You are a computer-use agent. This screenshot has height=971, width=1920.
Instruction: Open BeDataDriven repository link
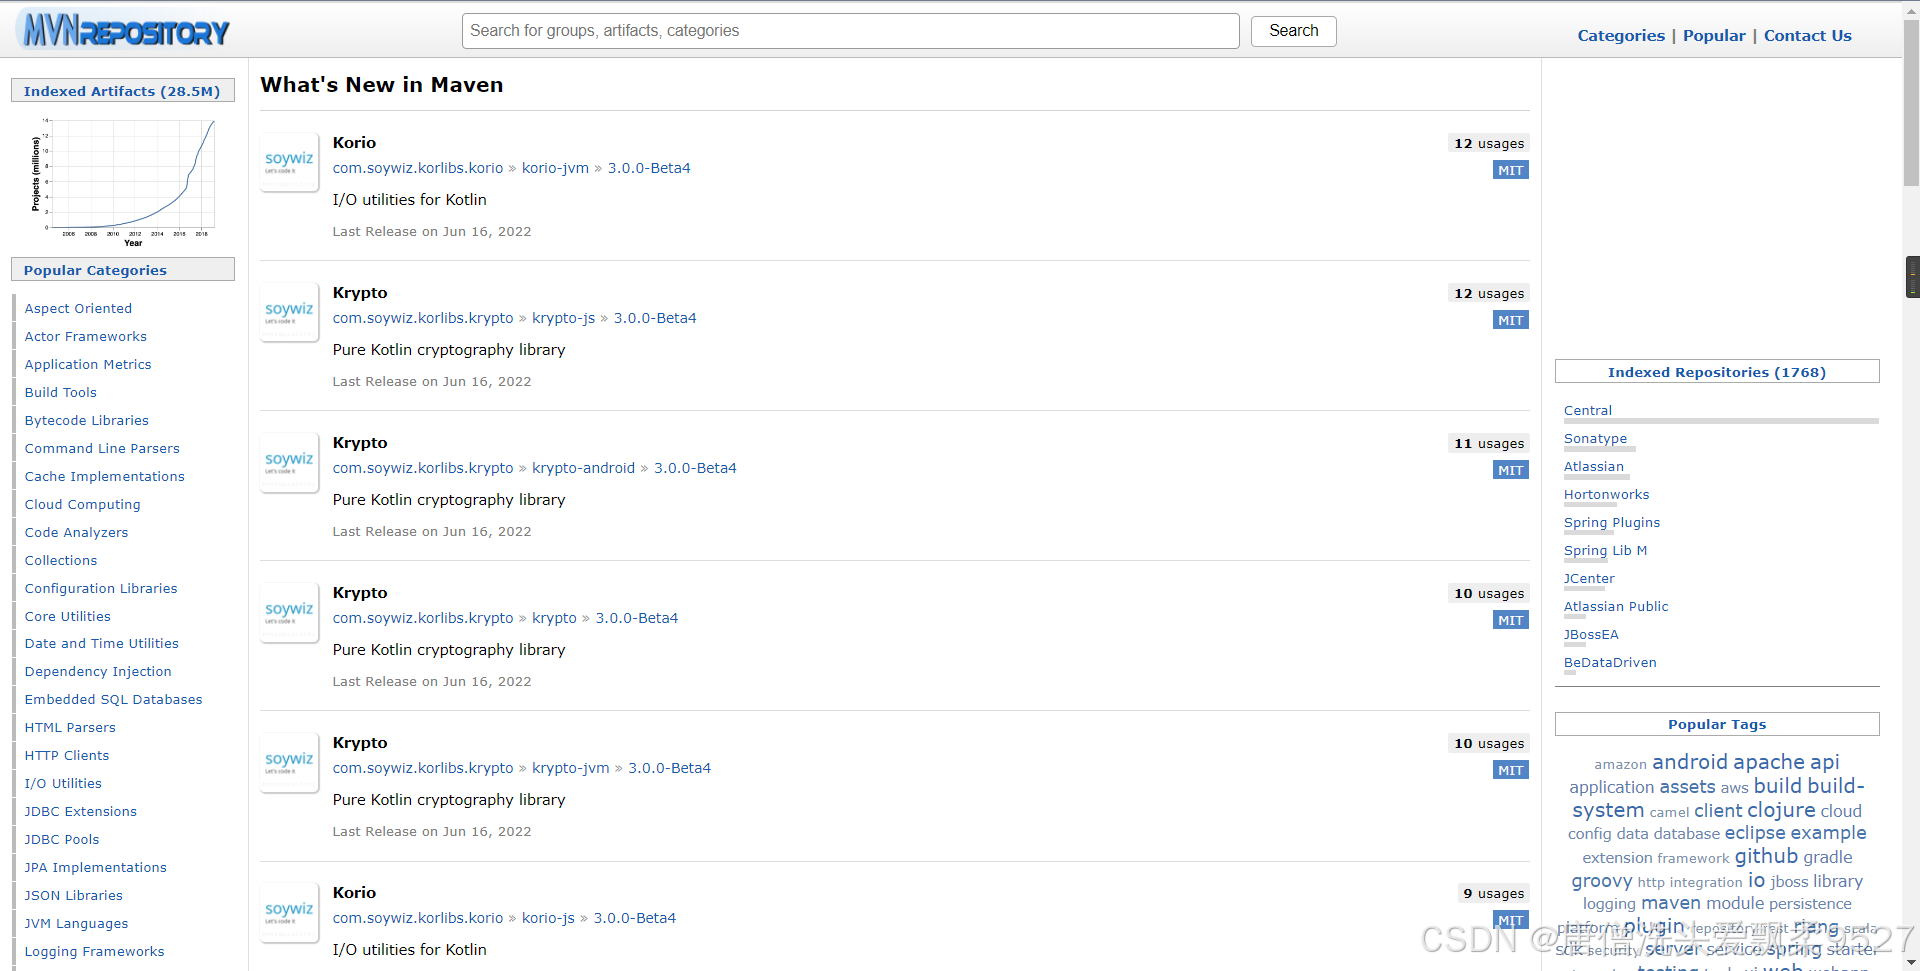(x=1610, y=663)
